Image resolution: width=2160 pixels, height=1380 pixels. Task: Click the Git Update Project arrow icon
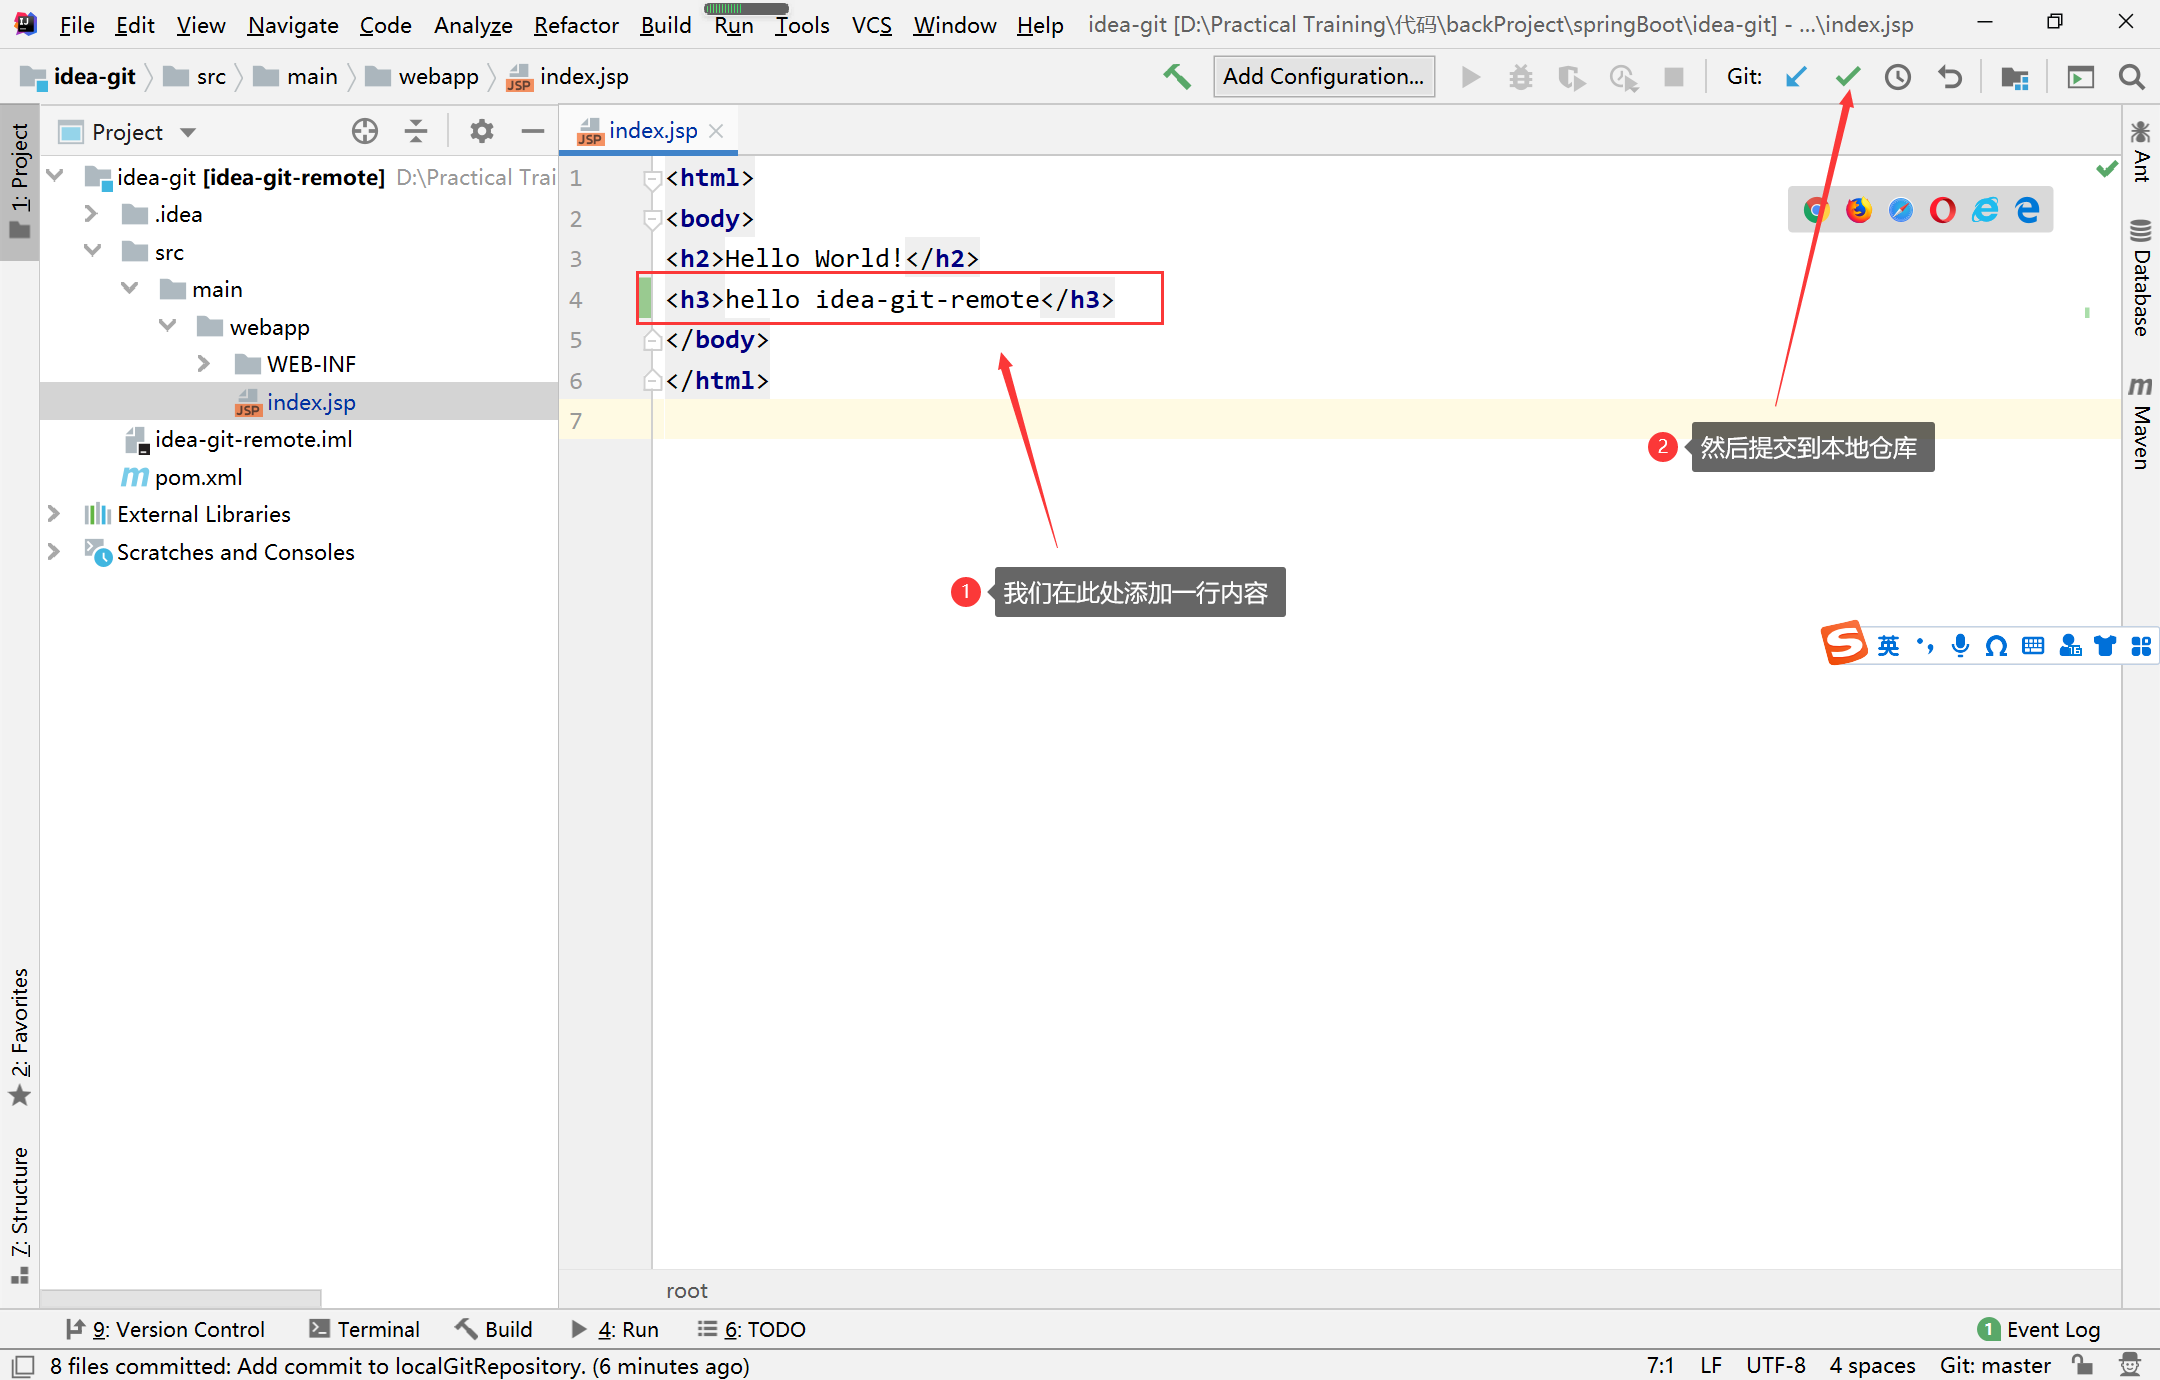(1797, 77)
